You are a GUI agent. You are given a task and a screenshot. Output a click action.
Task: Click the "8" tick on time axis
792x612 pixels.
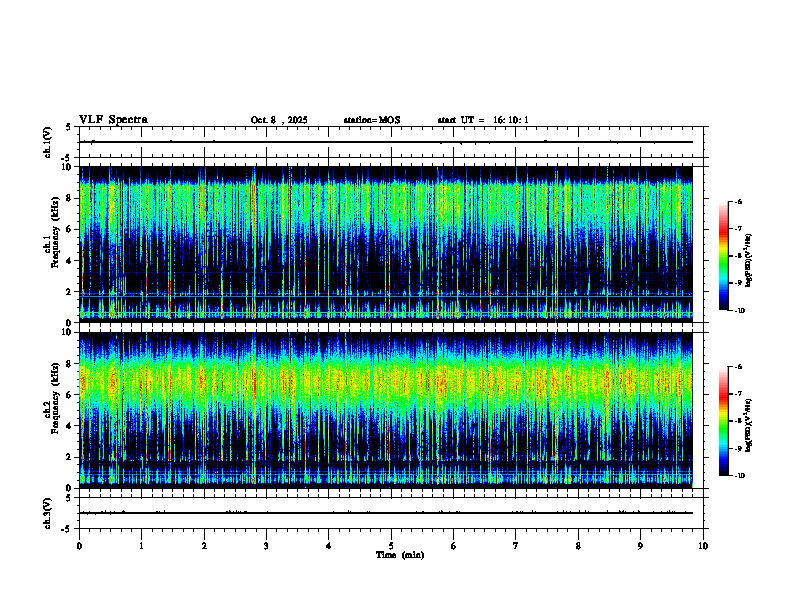click(578, 546)
